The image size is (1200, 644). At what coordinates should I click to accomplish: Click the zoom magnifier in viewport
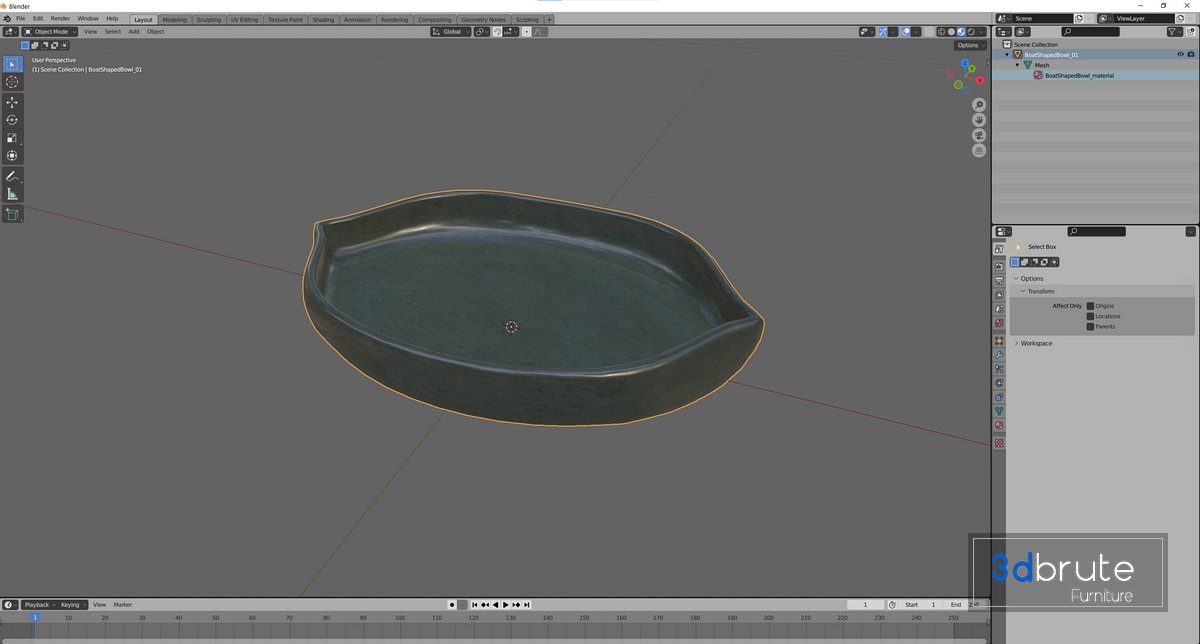tap(979, 105)
